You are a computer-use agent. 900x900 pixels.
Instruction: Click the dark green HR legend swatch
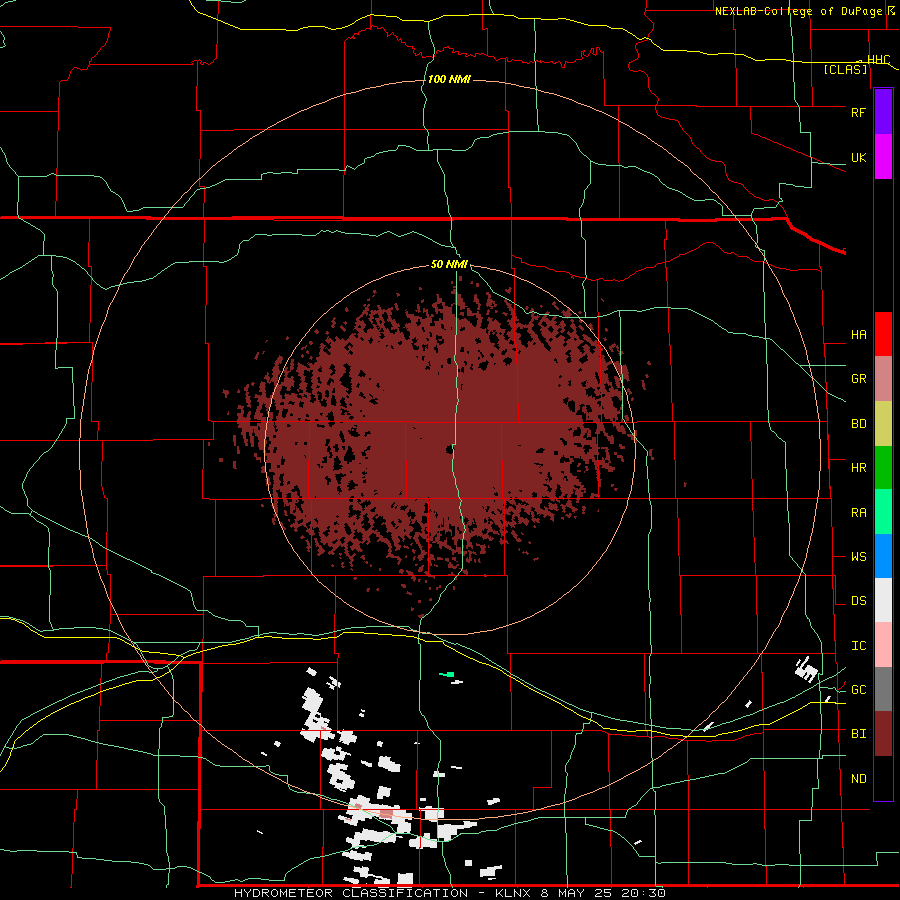883,468
